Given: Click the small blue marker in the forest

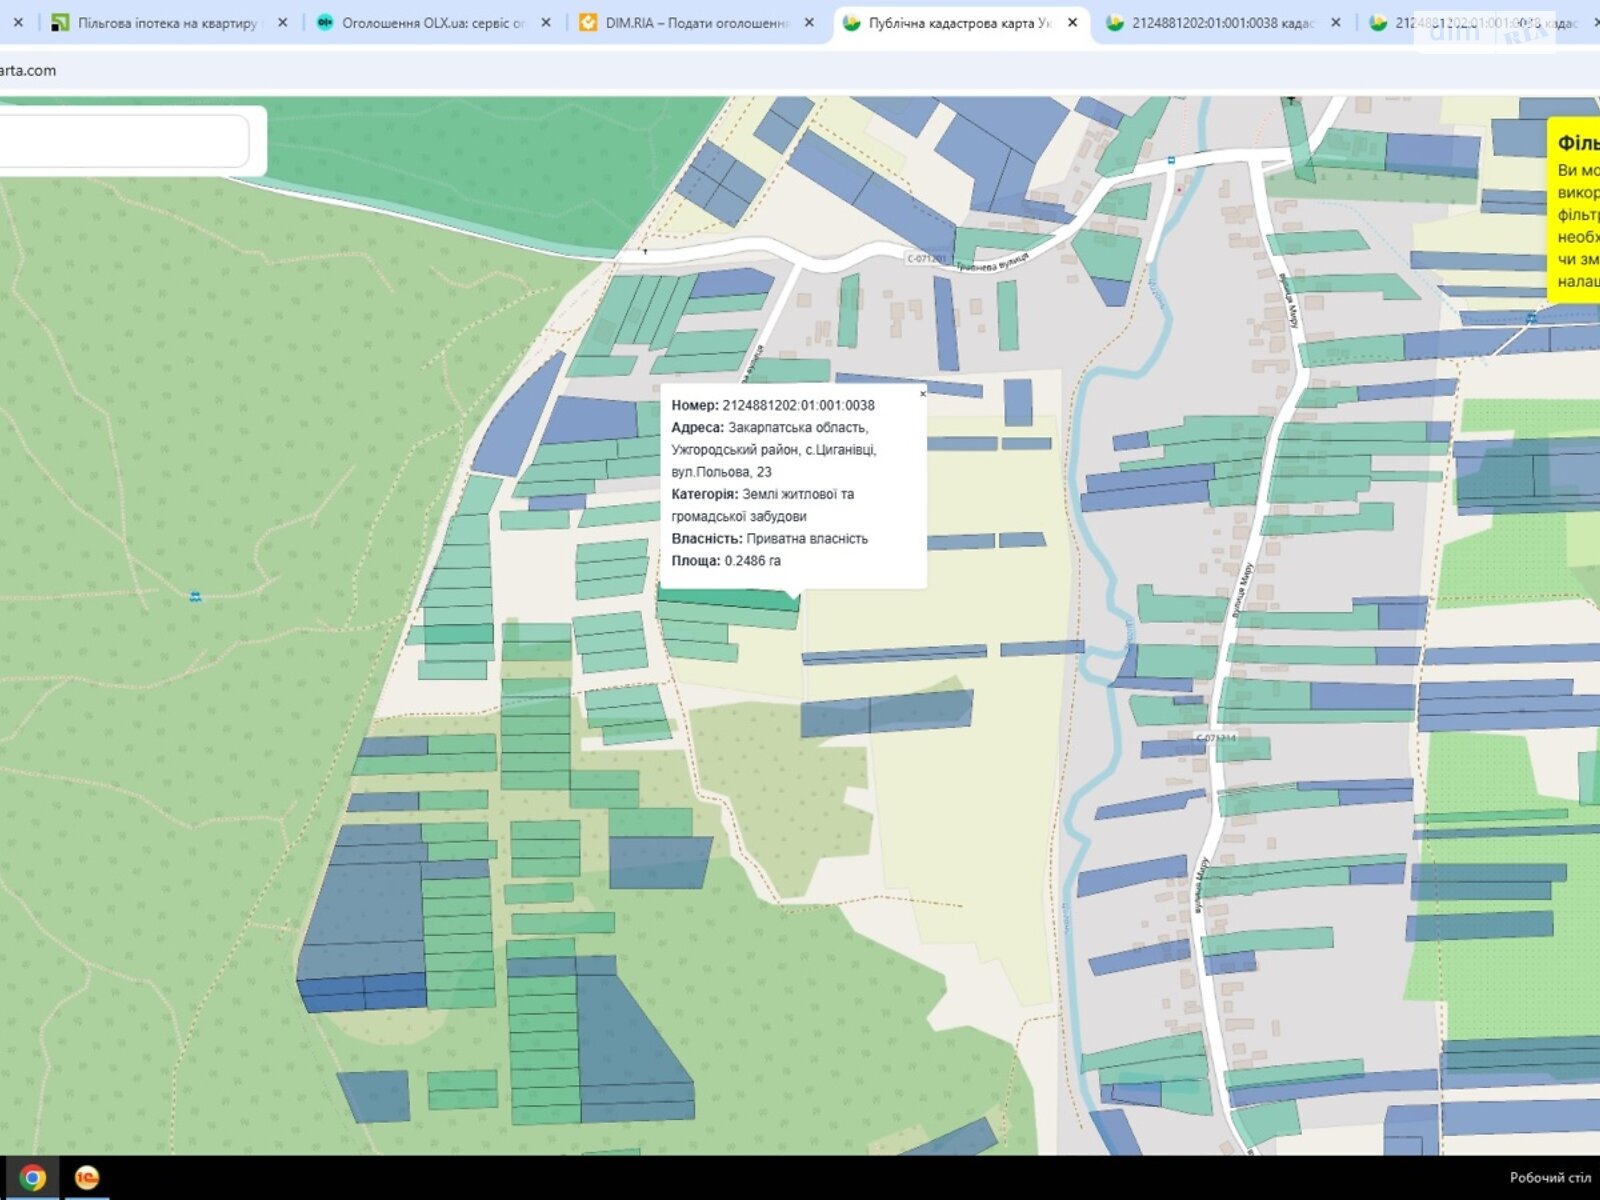Looking at the screenshot, I should [196, 596].
